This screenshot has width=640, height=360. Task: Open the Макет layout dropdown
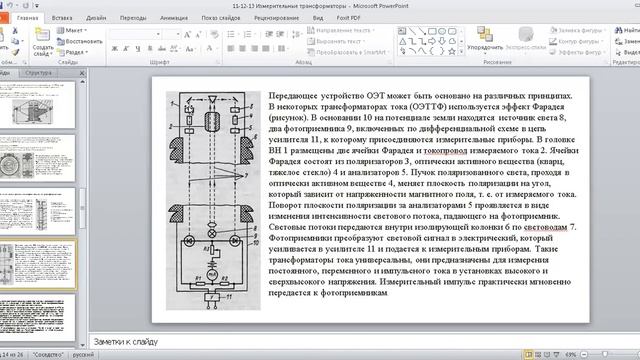[x=72, y=30]
